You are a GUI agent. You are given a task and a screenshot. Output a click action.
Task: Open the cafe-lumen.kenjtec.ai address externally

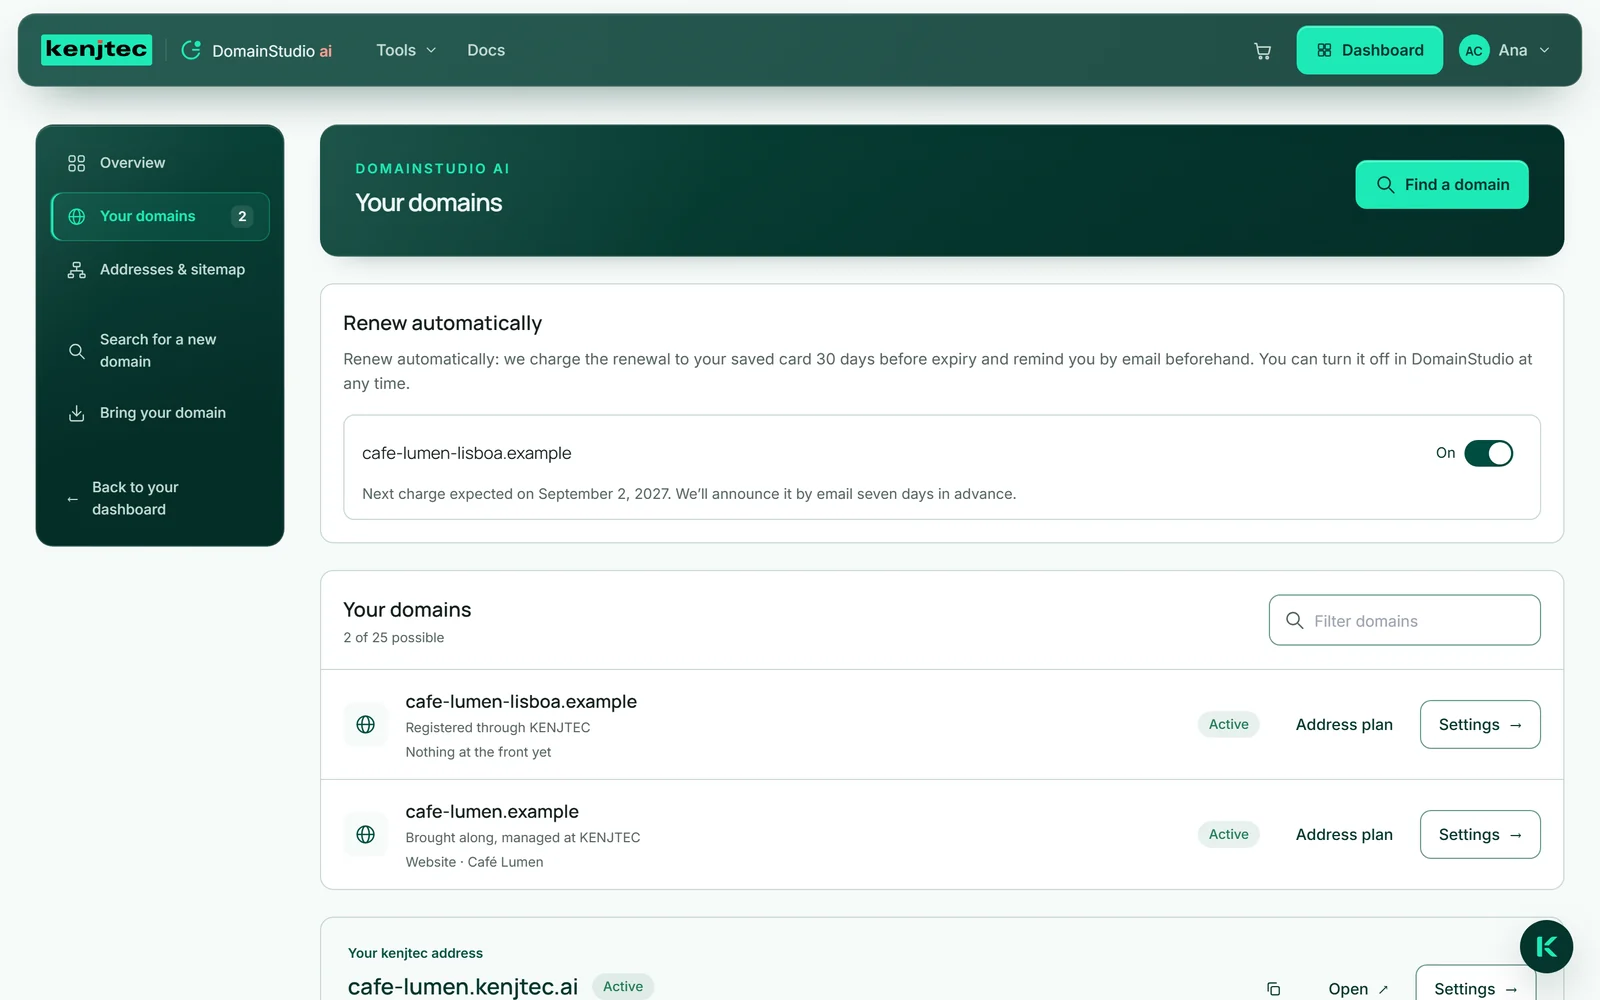pos(1358,989)
